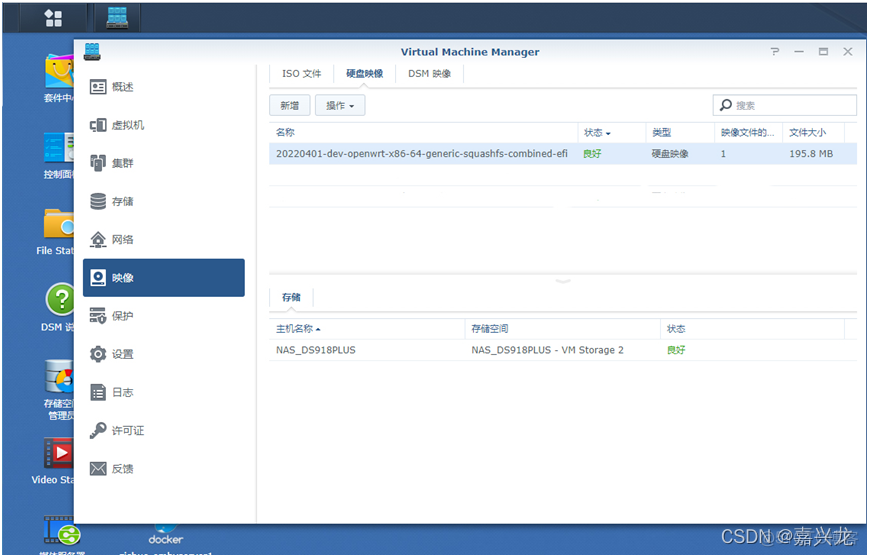Sort by the 文件大小 column header

[813, 132]
